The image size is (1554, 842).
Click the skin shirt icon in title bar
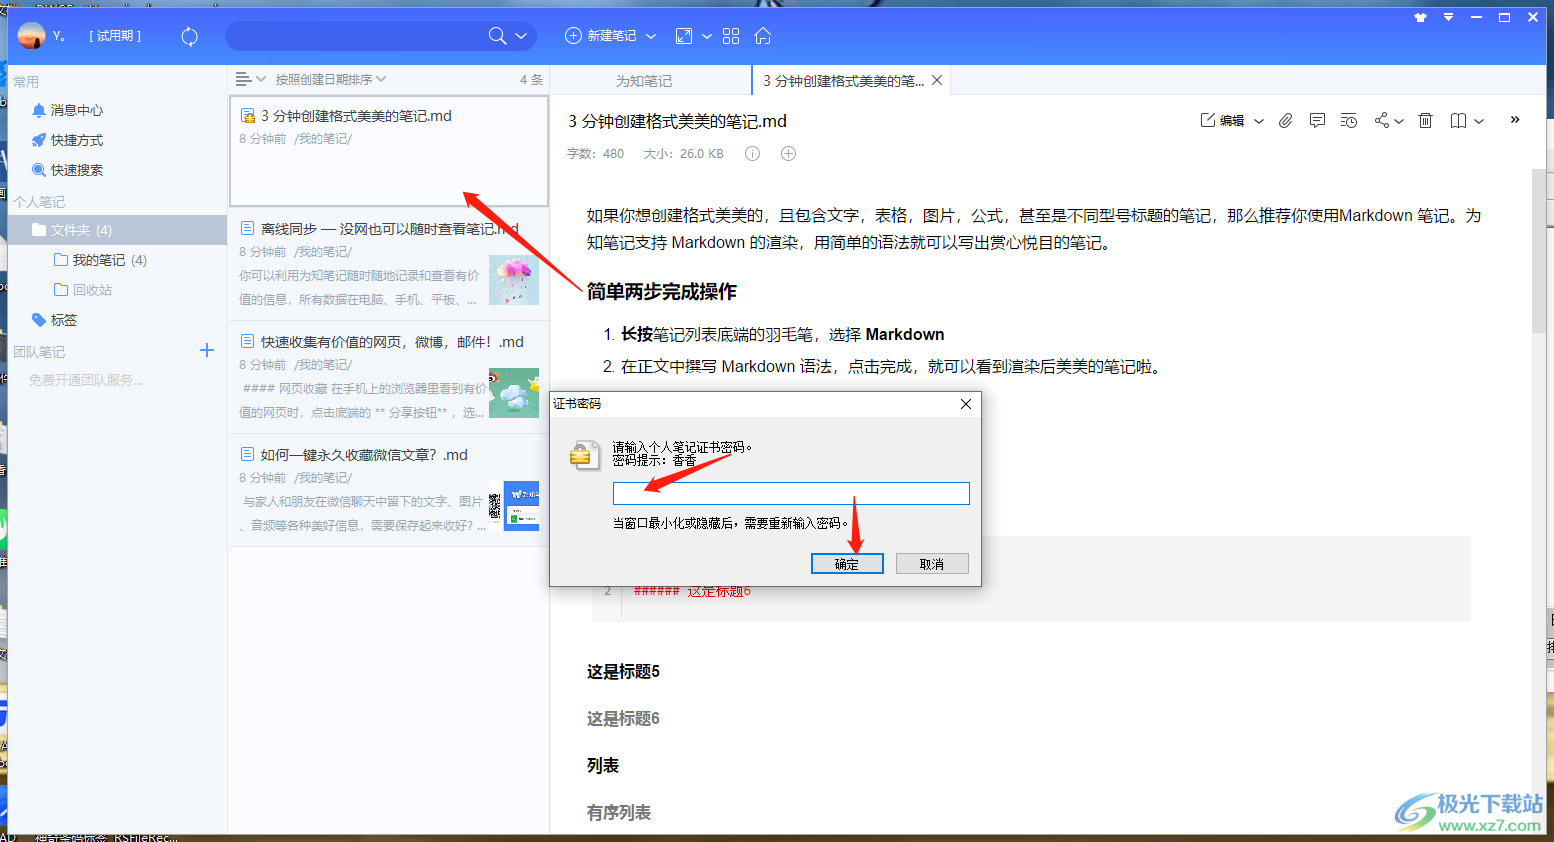click(x=1420, y=17)
